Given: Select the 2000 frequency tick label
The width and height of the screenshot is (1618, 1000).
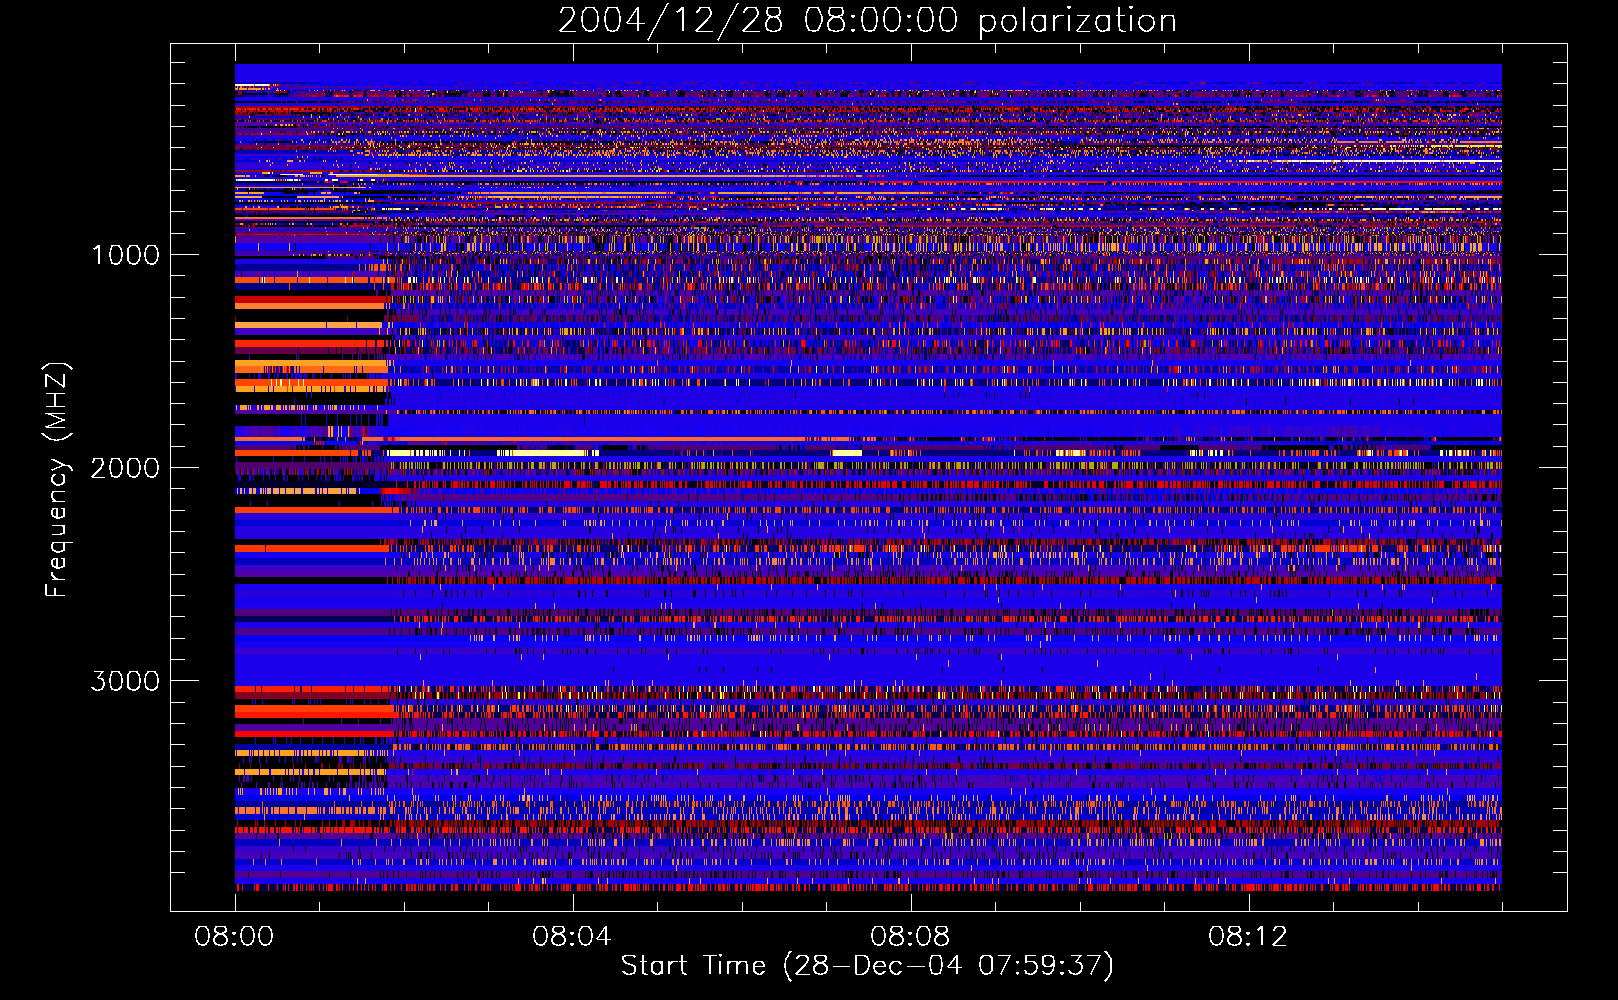Looking at the screenshot, I should (125, 468).
